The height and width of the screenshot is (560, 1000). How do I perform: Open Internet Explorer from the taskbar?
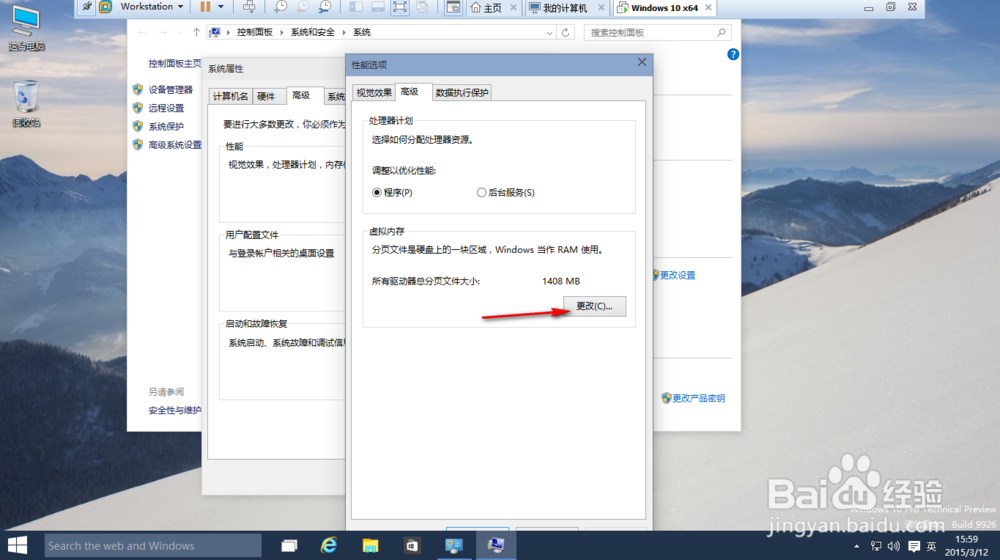pyautogui.click(x=329, y=545)
